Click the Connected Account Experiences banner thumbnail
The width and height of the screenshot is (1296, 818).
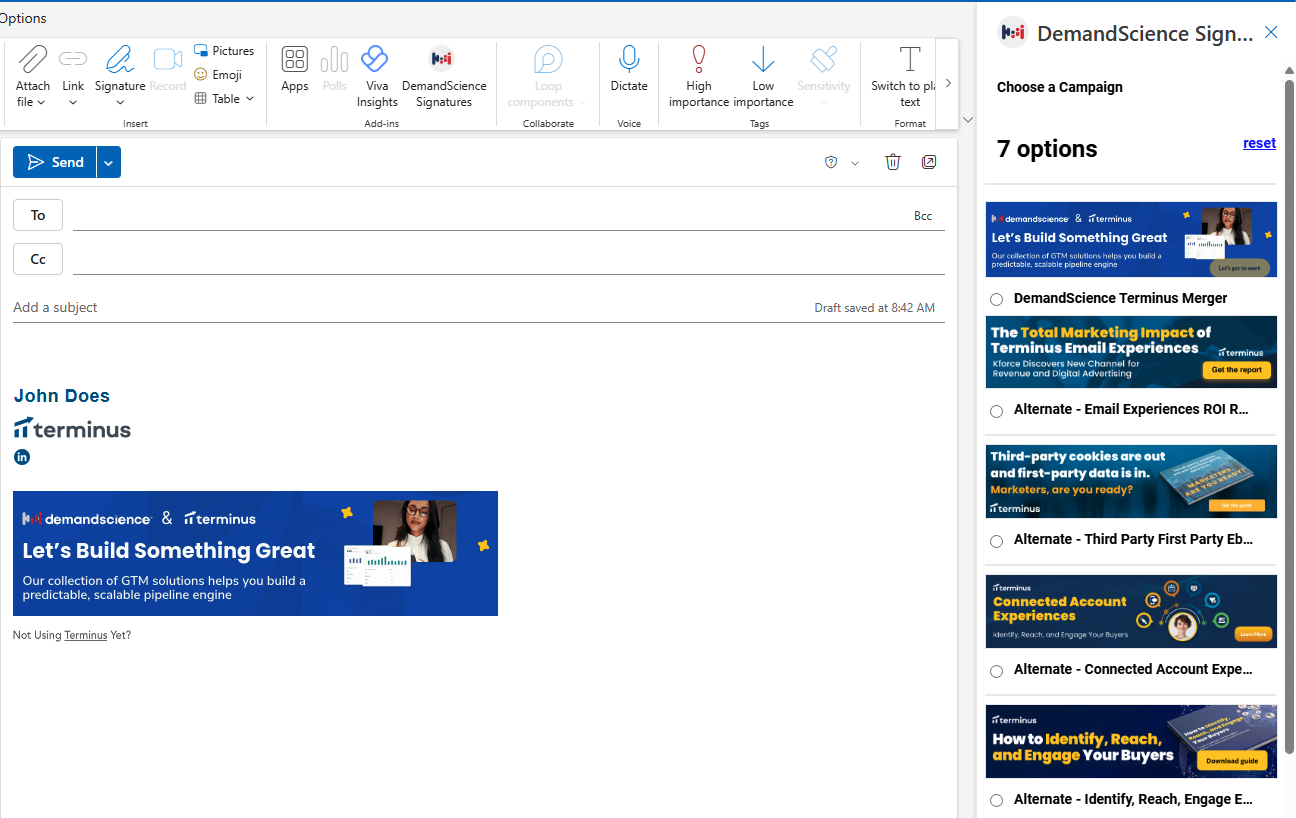click(x=1131, y=611)
